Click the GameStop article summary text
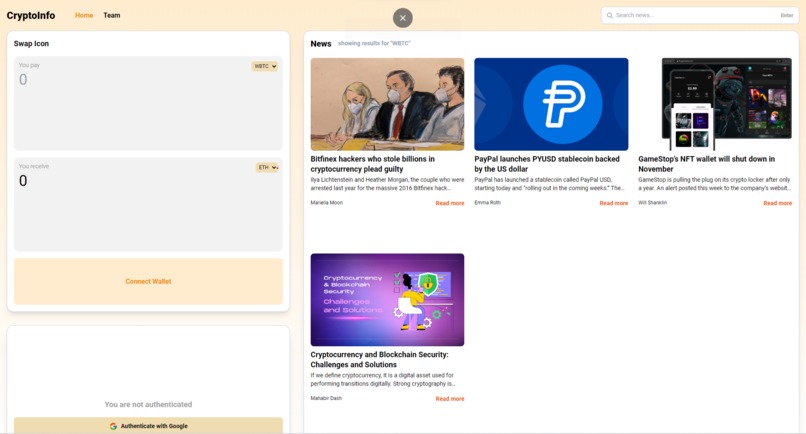 (715, 184)
